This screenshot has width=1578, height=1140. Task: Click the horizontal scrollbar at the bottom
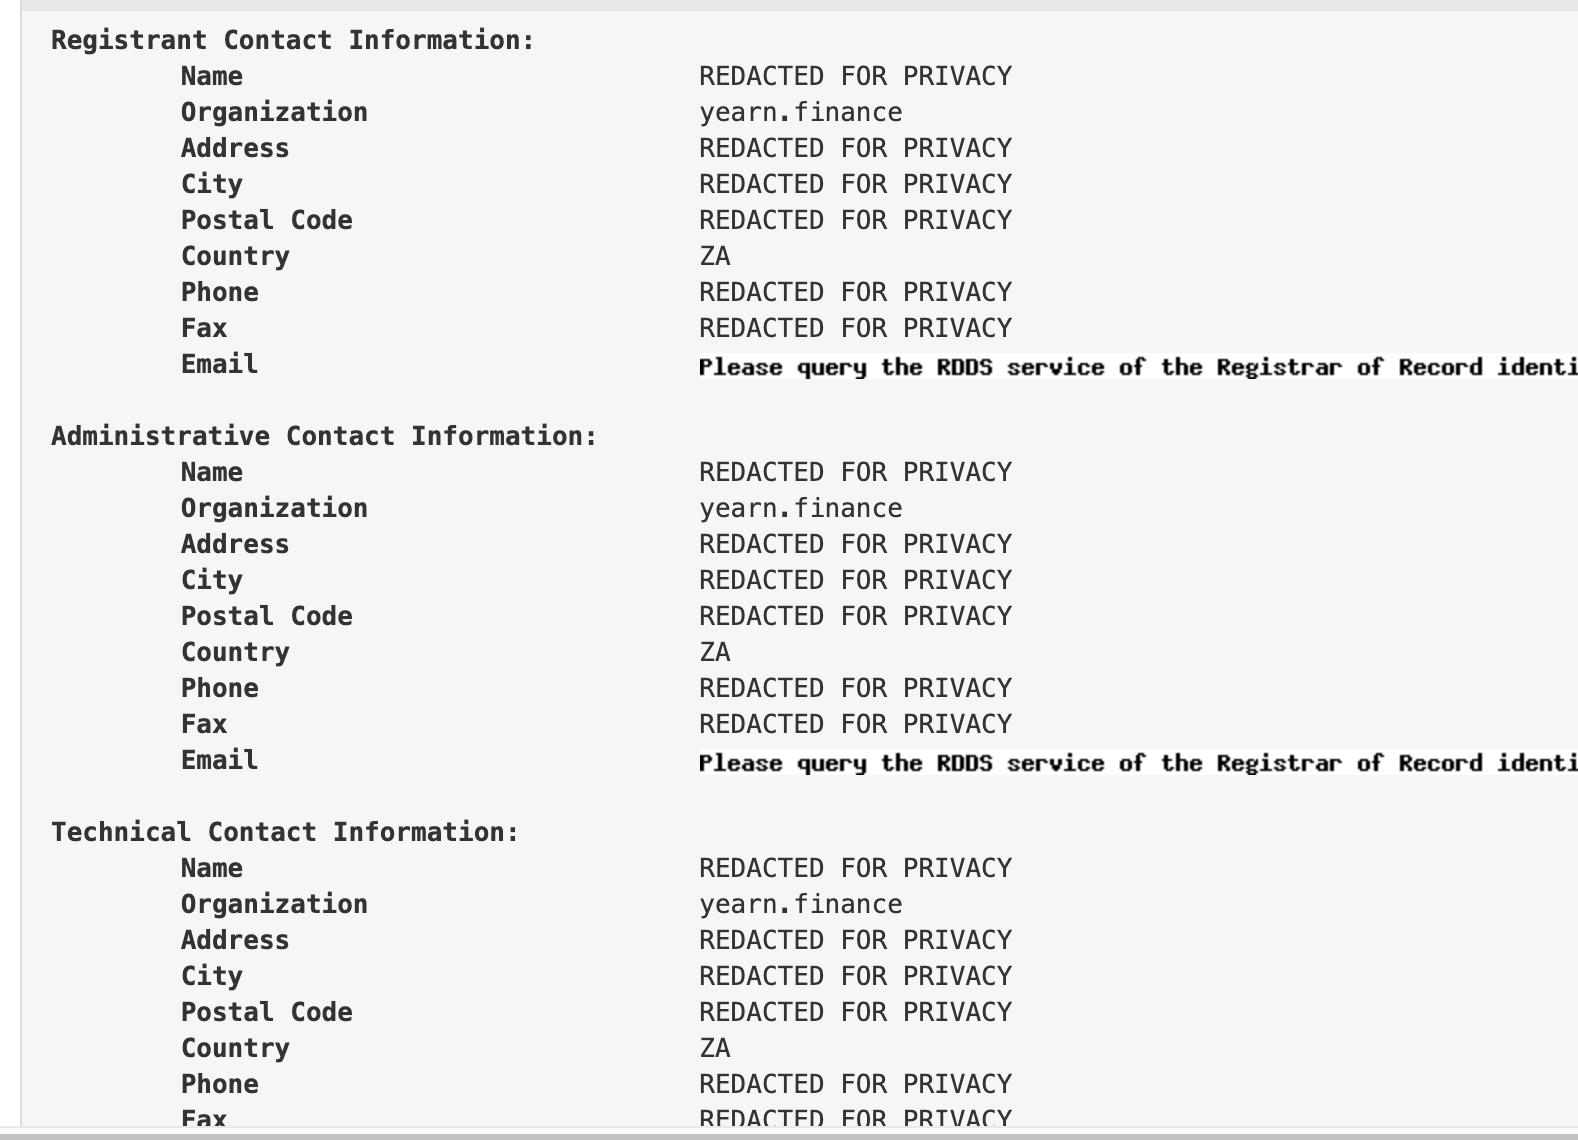tap(789, 1134)
